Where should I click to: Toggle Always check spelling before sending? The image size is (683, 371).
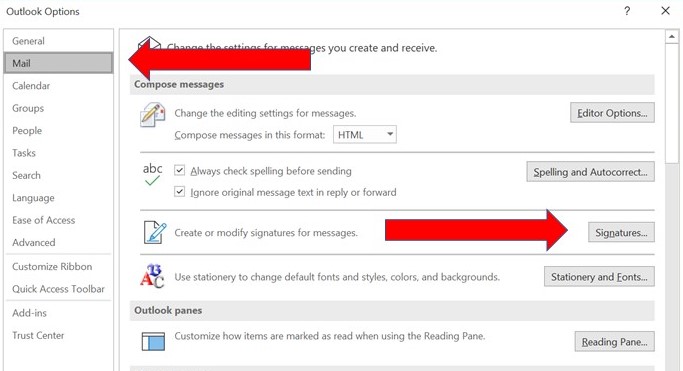coord(179,170)
